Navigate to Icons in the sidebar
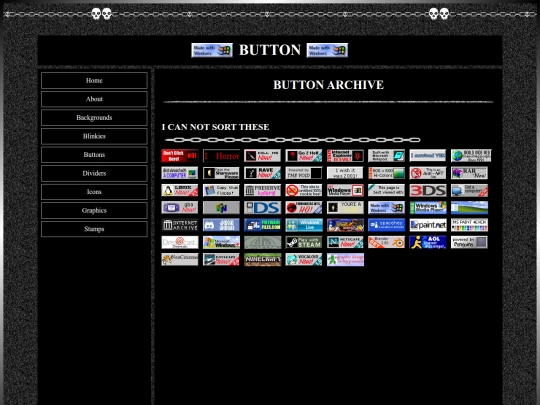 (94, 192)
